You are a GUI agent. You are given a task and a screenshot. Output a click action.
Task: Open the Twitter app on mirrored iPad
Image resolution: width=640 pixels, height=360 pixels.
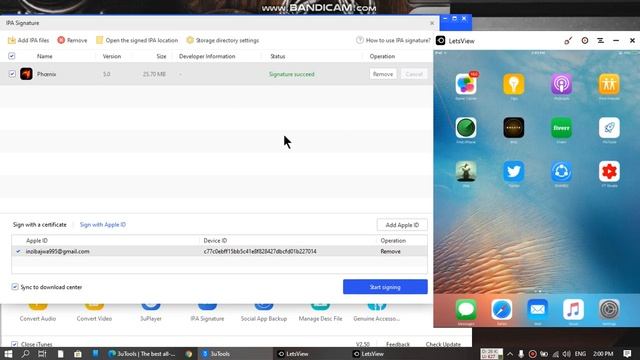(x=514, y=171)
